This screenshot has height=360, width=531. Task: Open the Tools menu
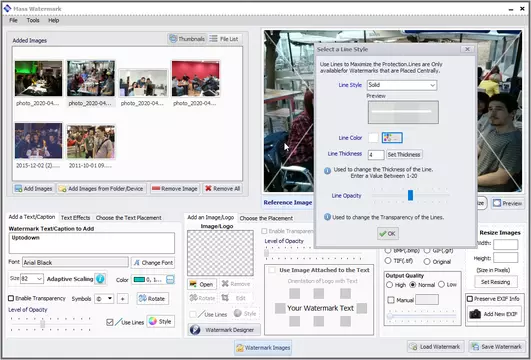[x=33, y=20]
